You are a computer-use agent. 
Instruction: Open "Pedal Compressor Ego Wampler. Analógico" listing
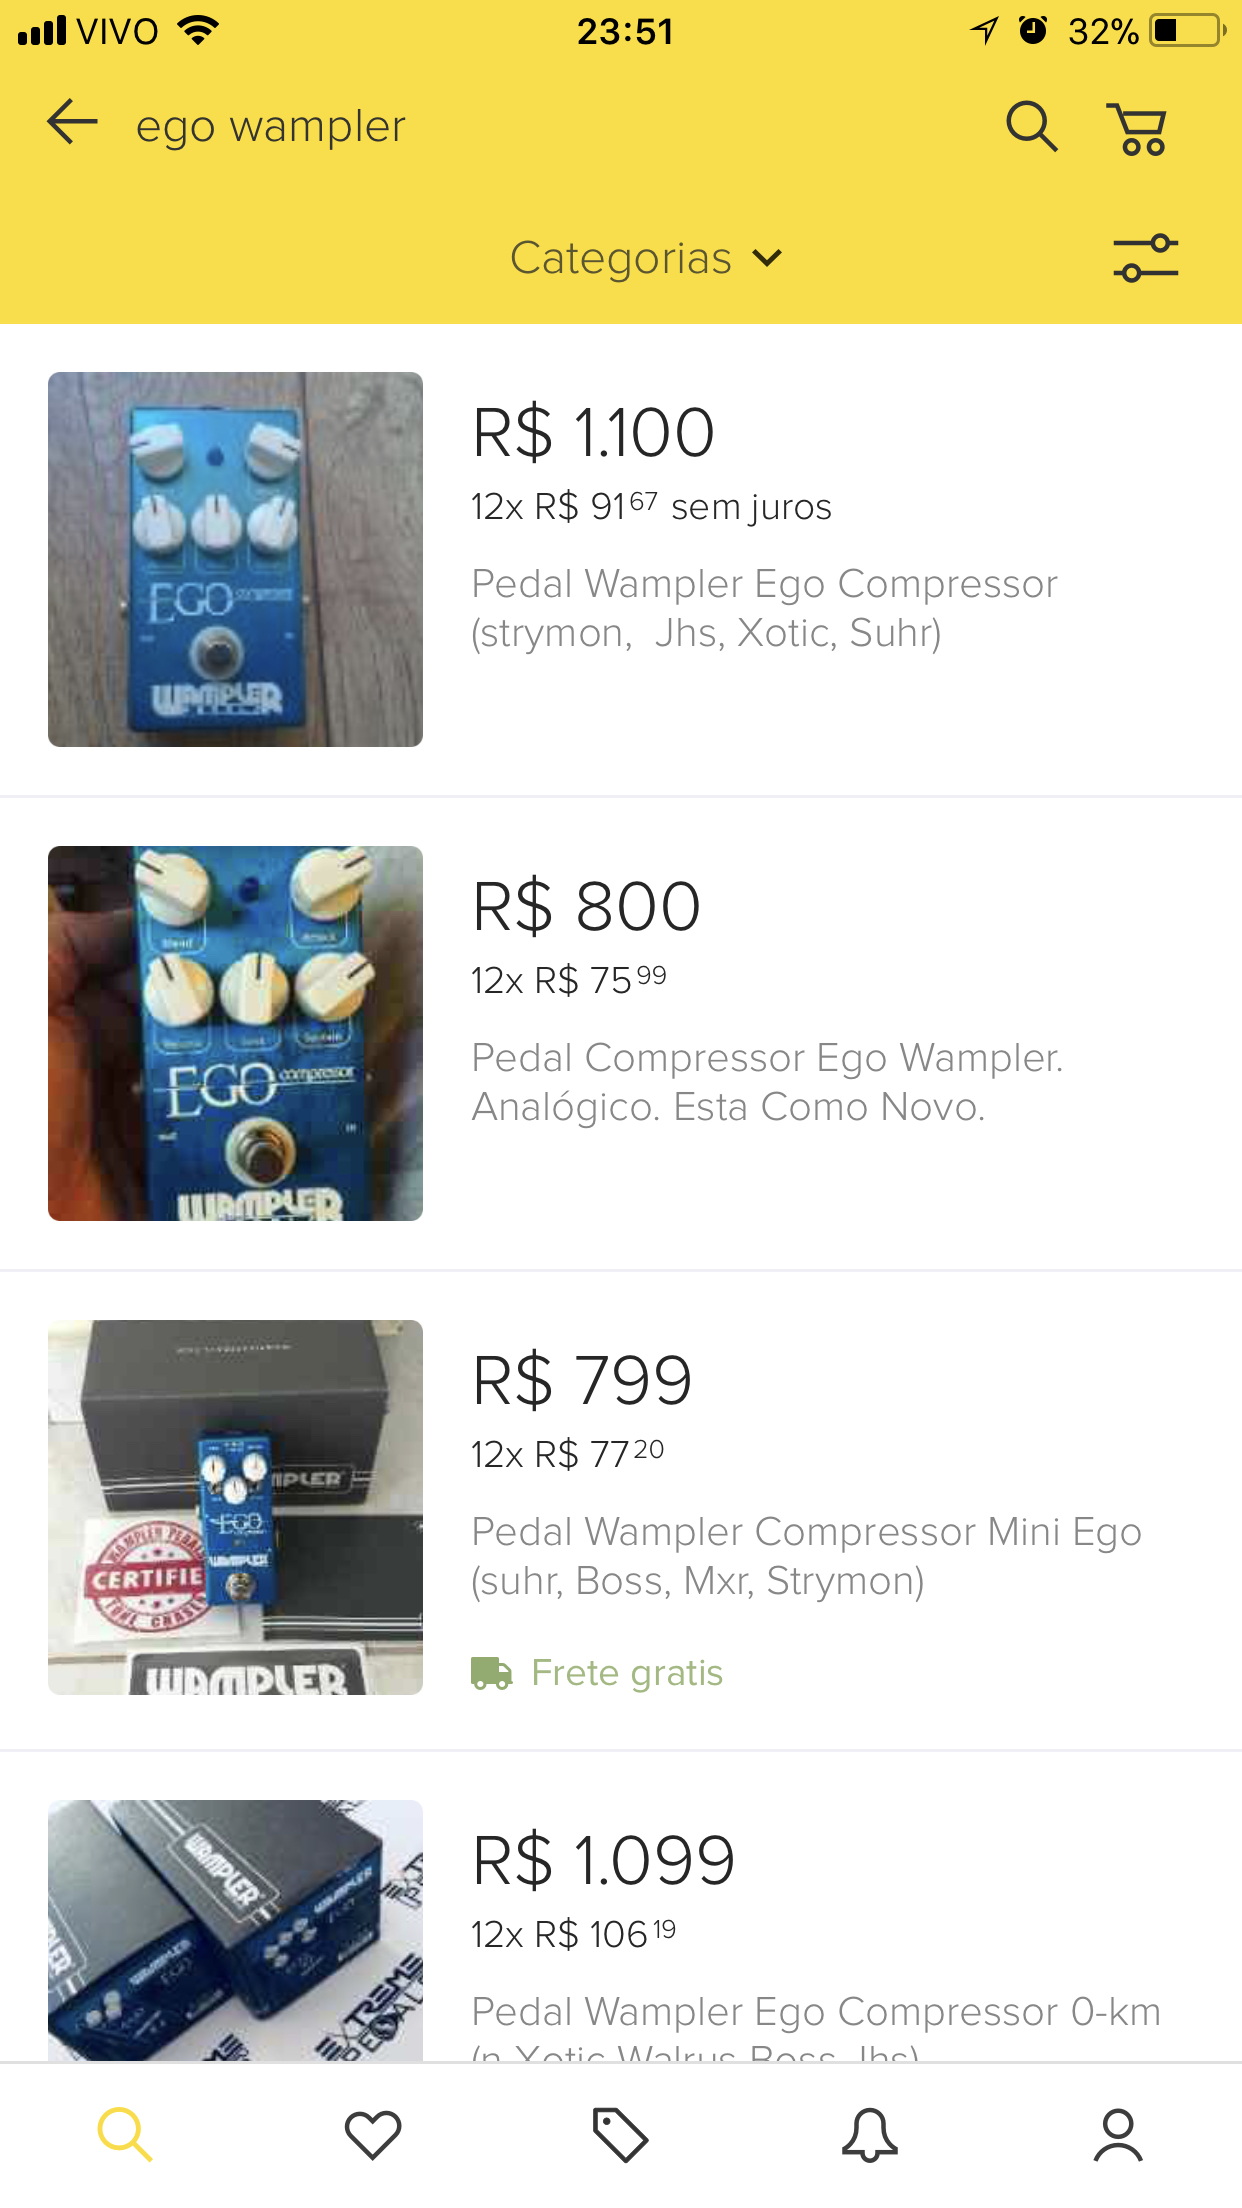point(767,1082)
